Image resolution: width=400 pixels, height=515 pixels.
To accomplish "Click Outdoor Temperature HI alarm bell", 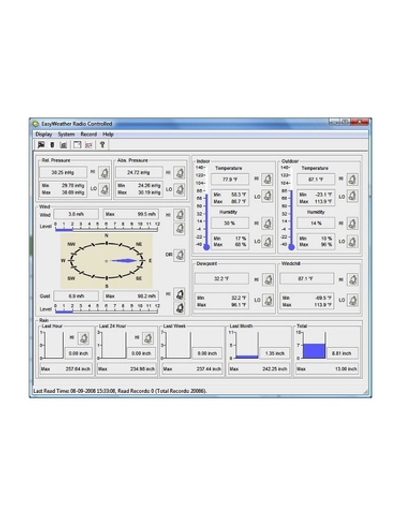I will tap(352, 179).
